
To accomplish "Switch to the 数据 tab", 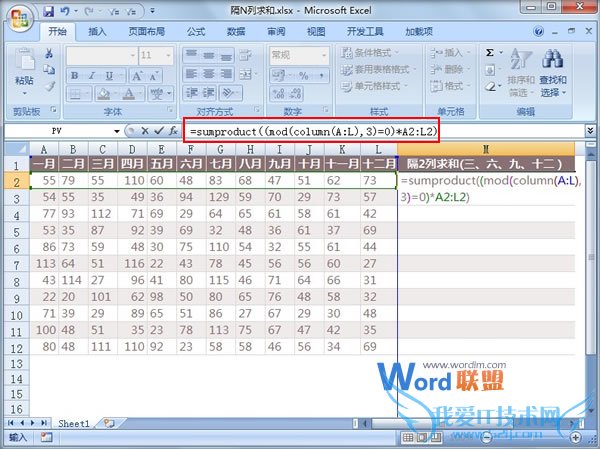I will tap(236, 31).
